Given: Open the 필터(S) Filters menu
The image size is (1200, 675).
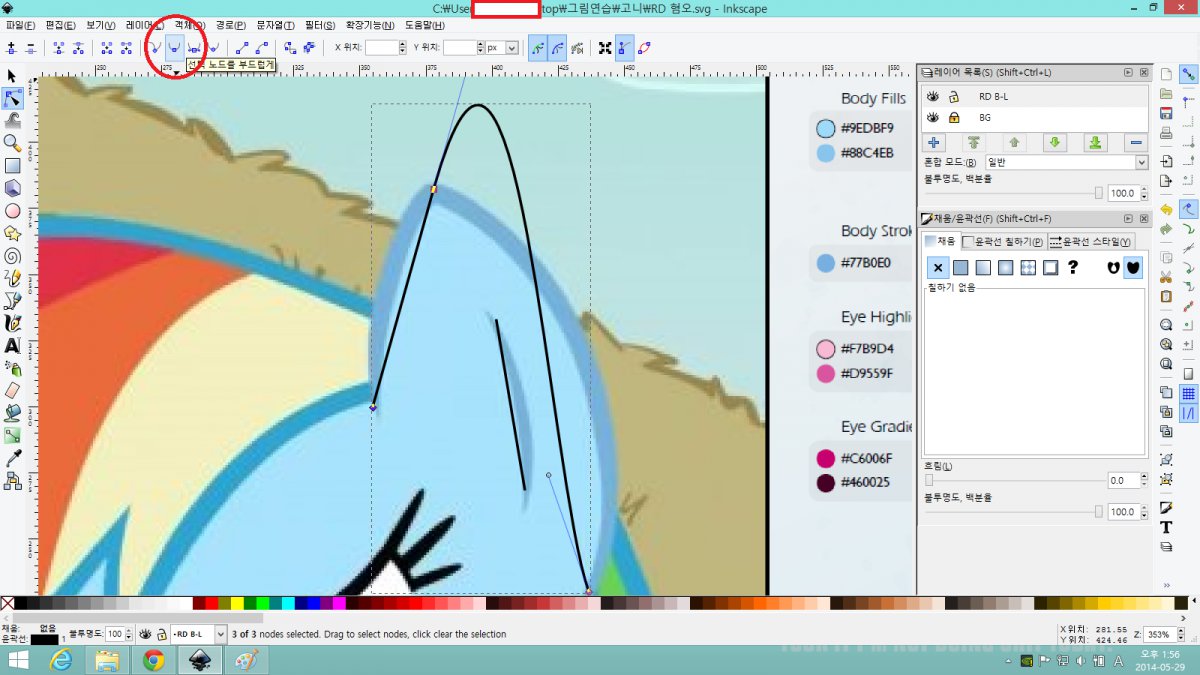Looking at the screenshot, I should coord(320,25).
